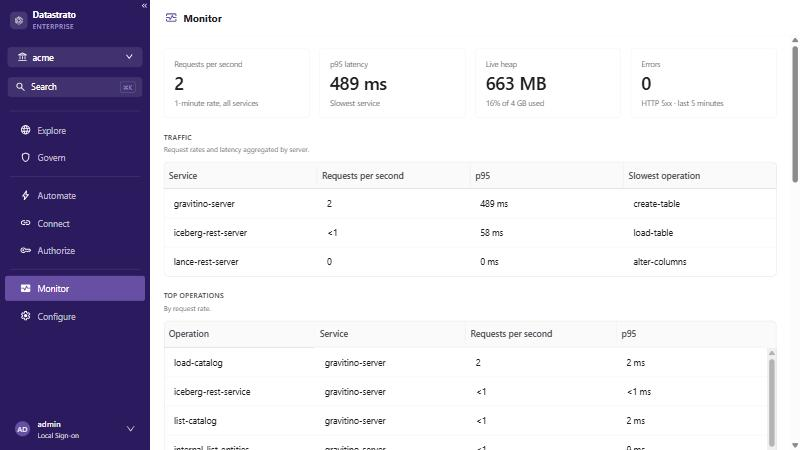Click the TRAFFIC section heading
Viewport: 800px width, 450px height.
178,137
